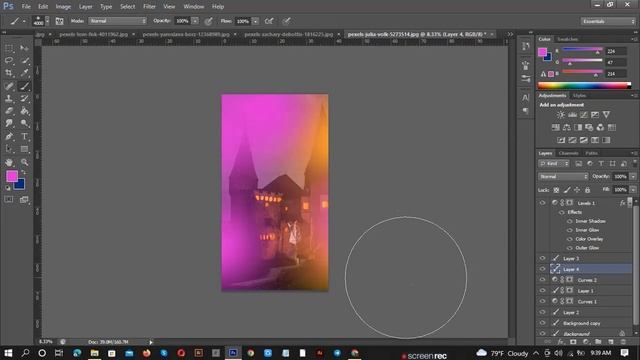Select the Clone Stamp tool
640x360 pixels.
tap(9, 98)
